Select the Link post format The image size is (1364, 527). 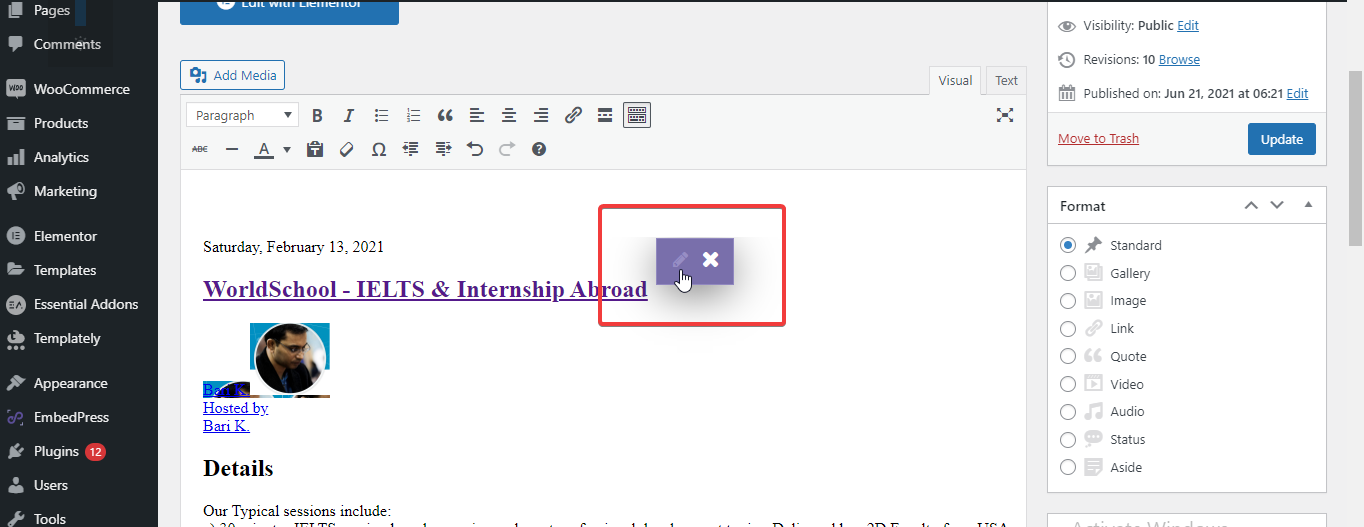point(1068,329)
